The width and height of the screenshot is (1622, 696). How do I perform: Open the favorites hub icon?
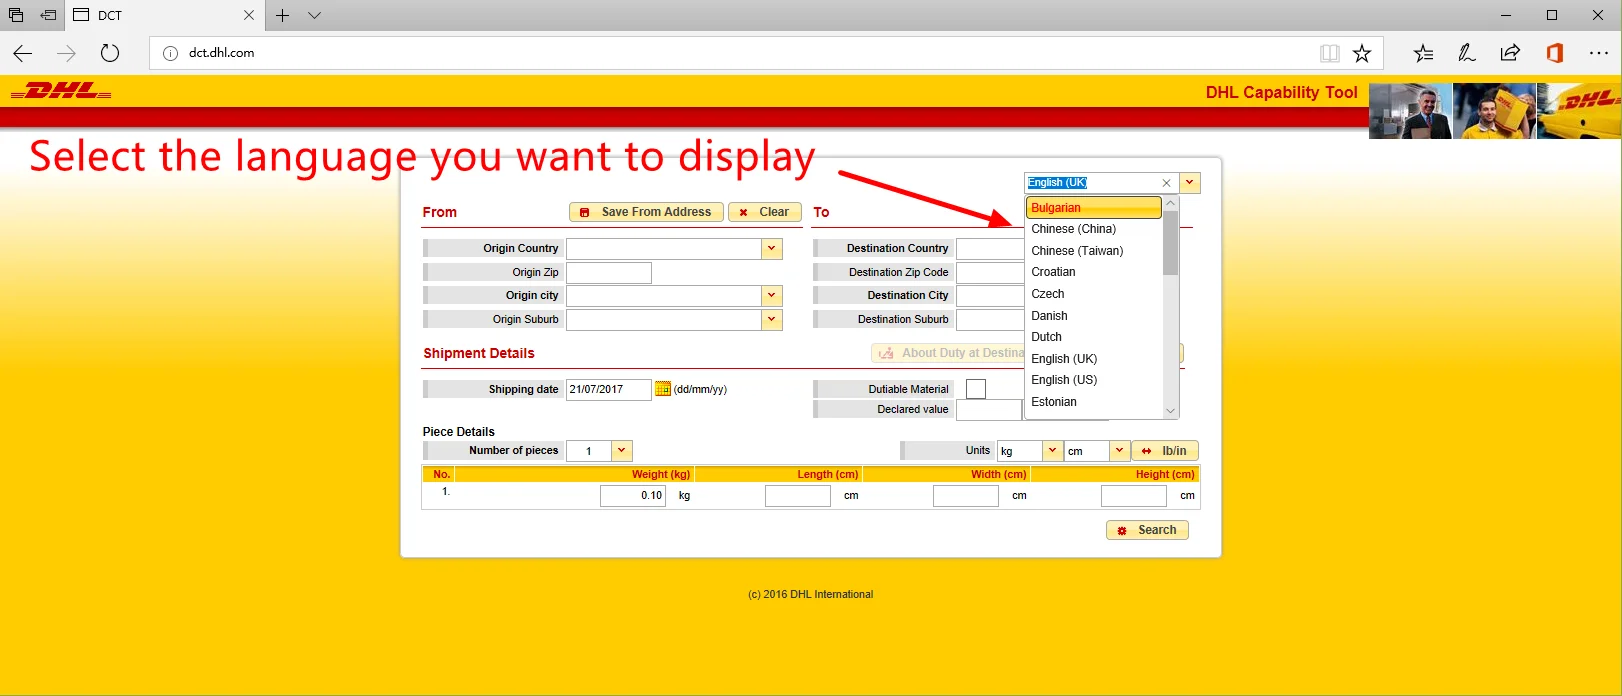click(x=1423, y=53)
